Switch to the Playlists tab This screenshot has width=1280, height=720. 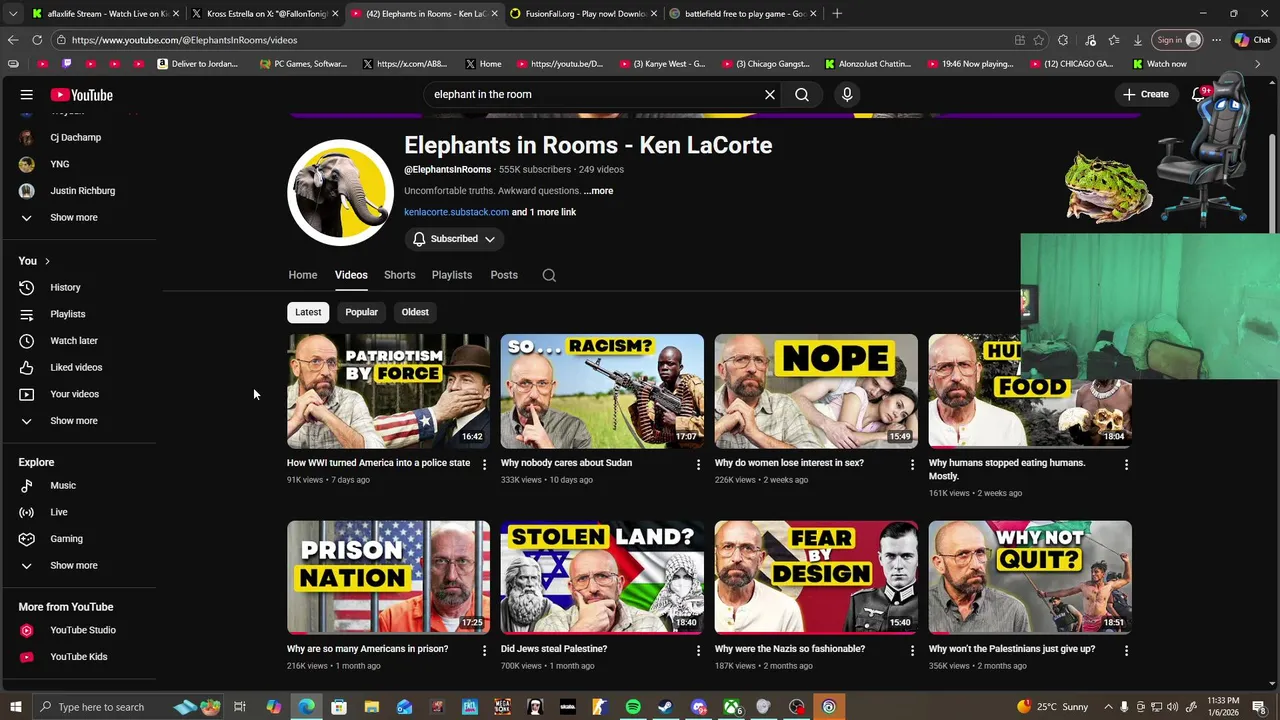[452, 275]
